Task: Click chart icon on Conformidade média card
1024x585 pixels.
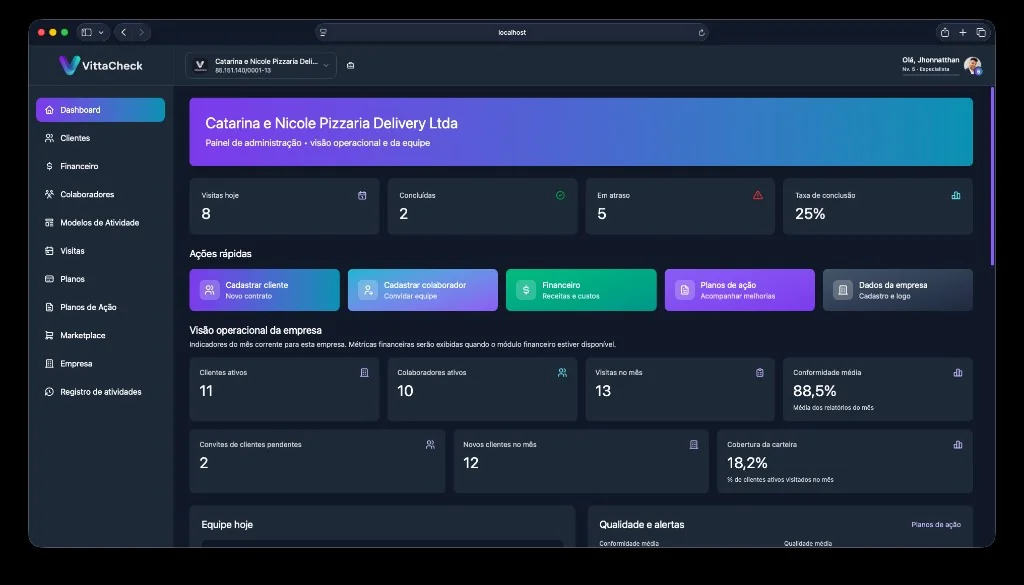Action: click(x=958, y=373)
